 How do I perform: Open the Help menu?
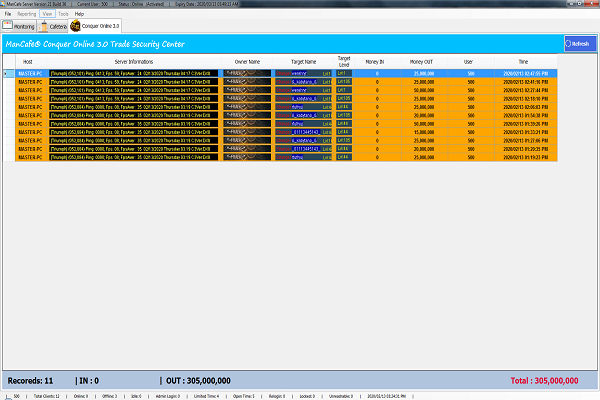tap(79, 14)
